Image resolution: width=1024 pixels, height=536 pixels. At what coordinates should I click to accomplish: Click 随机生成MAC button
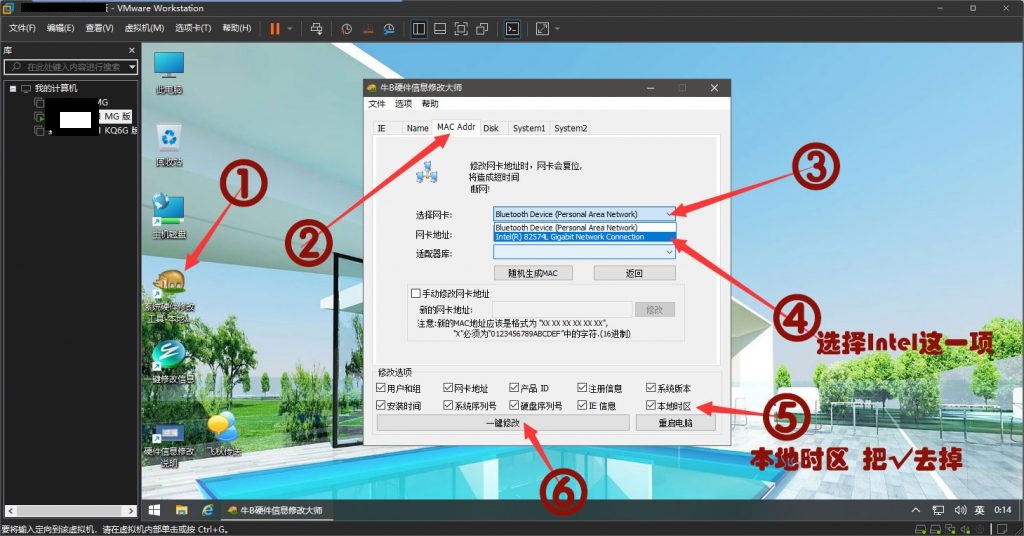(x=533, y=273)
